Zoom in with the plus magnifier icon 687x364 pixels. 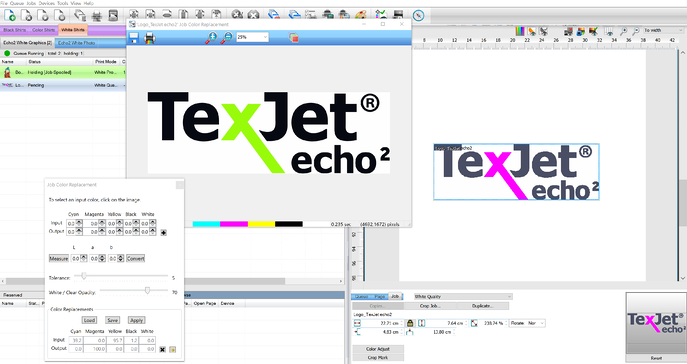(211, 38)
